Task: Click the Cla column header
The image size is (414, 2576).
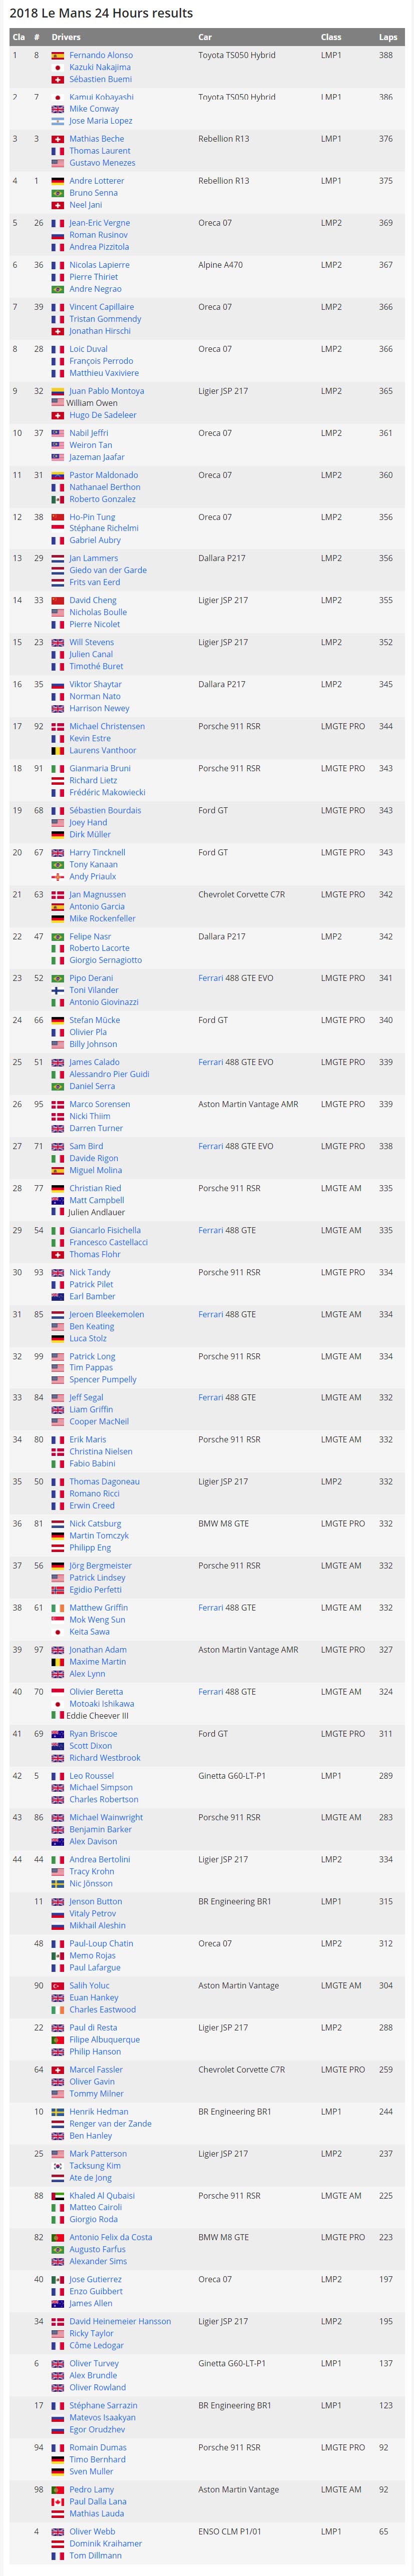Action: point(18,37)
